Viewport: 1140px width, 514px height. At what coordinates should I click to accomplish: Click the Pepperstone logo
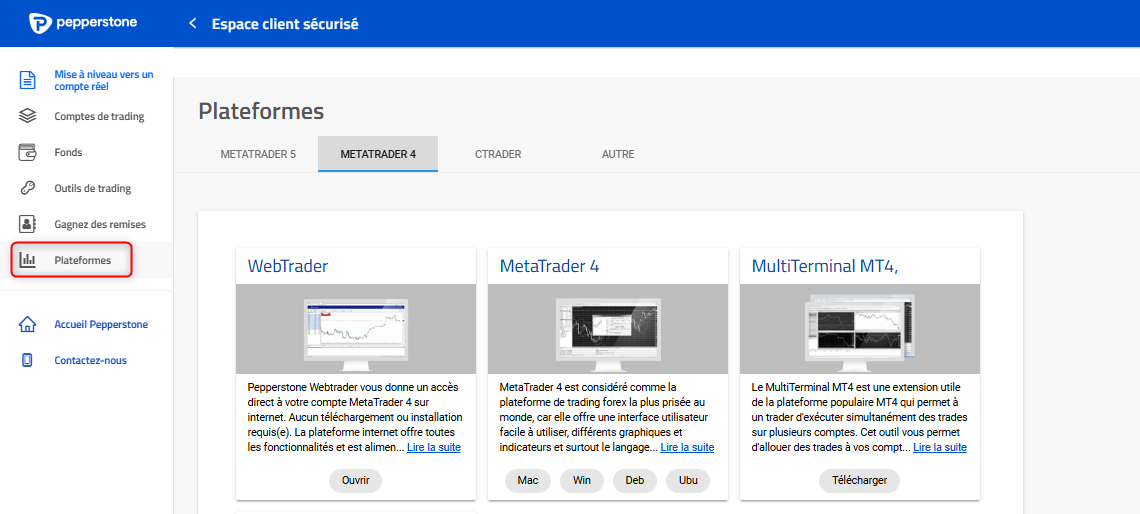coord(83,23)
